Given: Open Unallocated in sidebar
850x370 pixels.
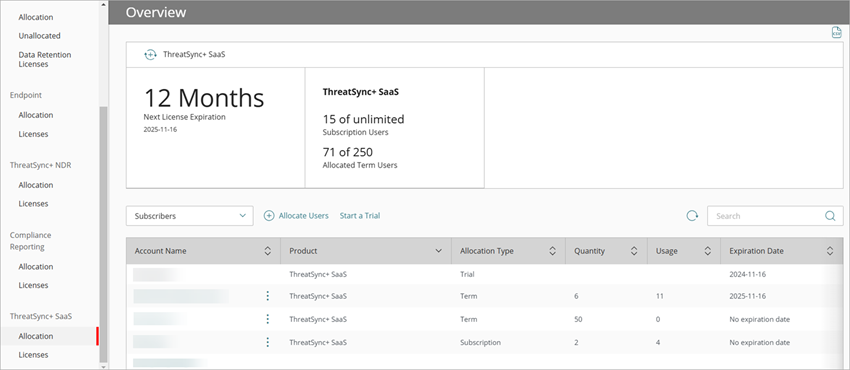Looking at the screenshot, I should tap(40, 36).
